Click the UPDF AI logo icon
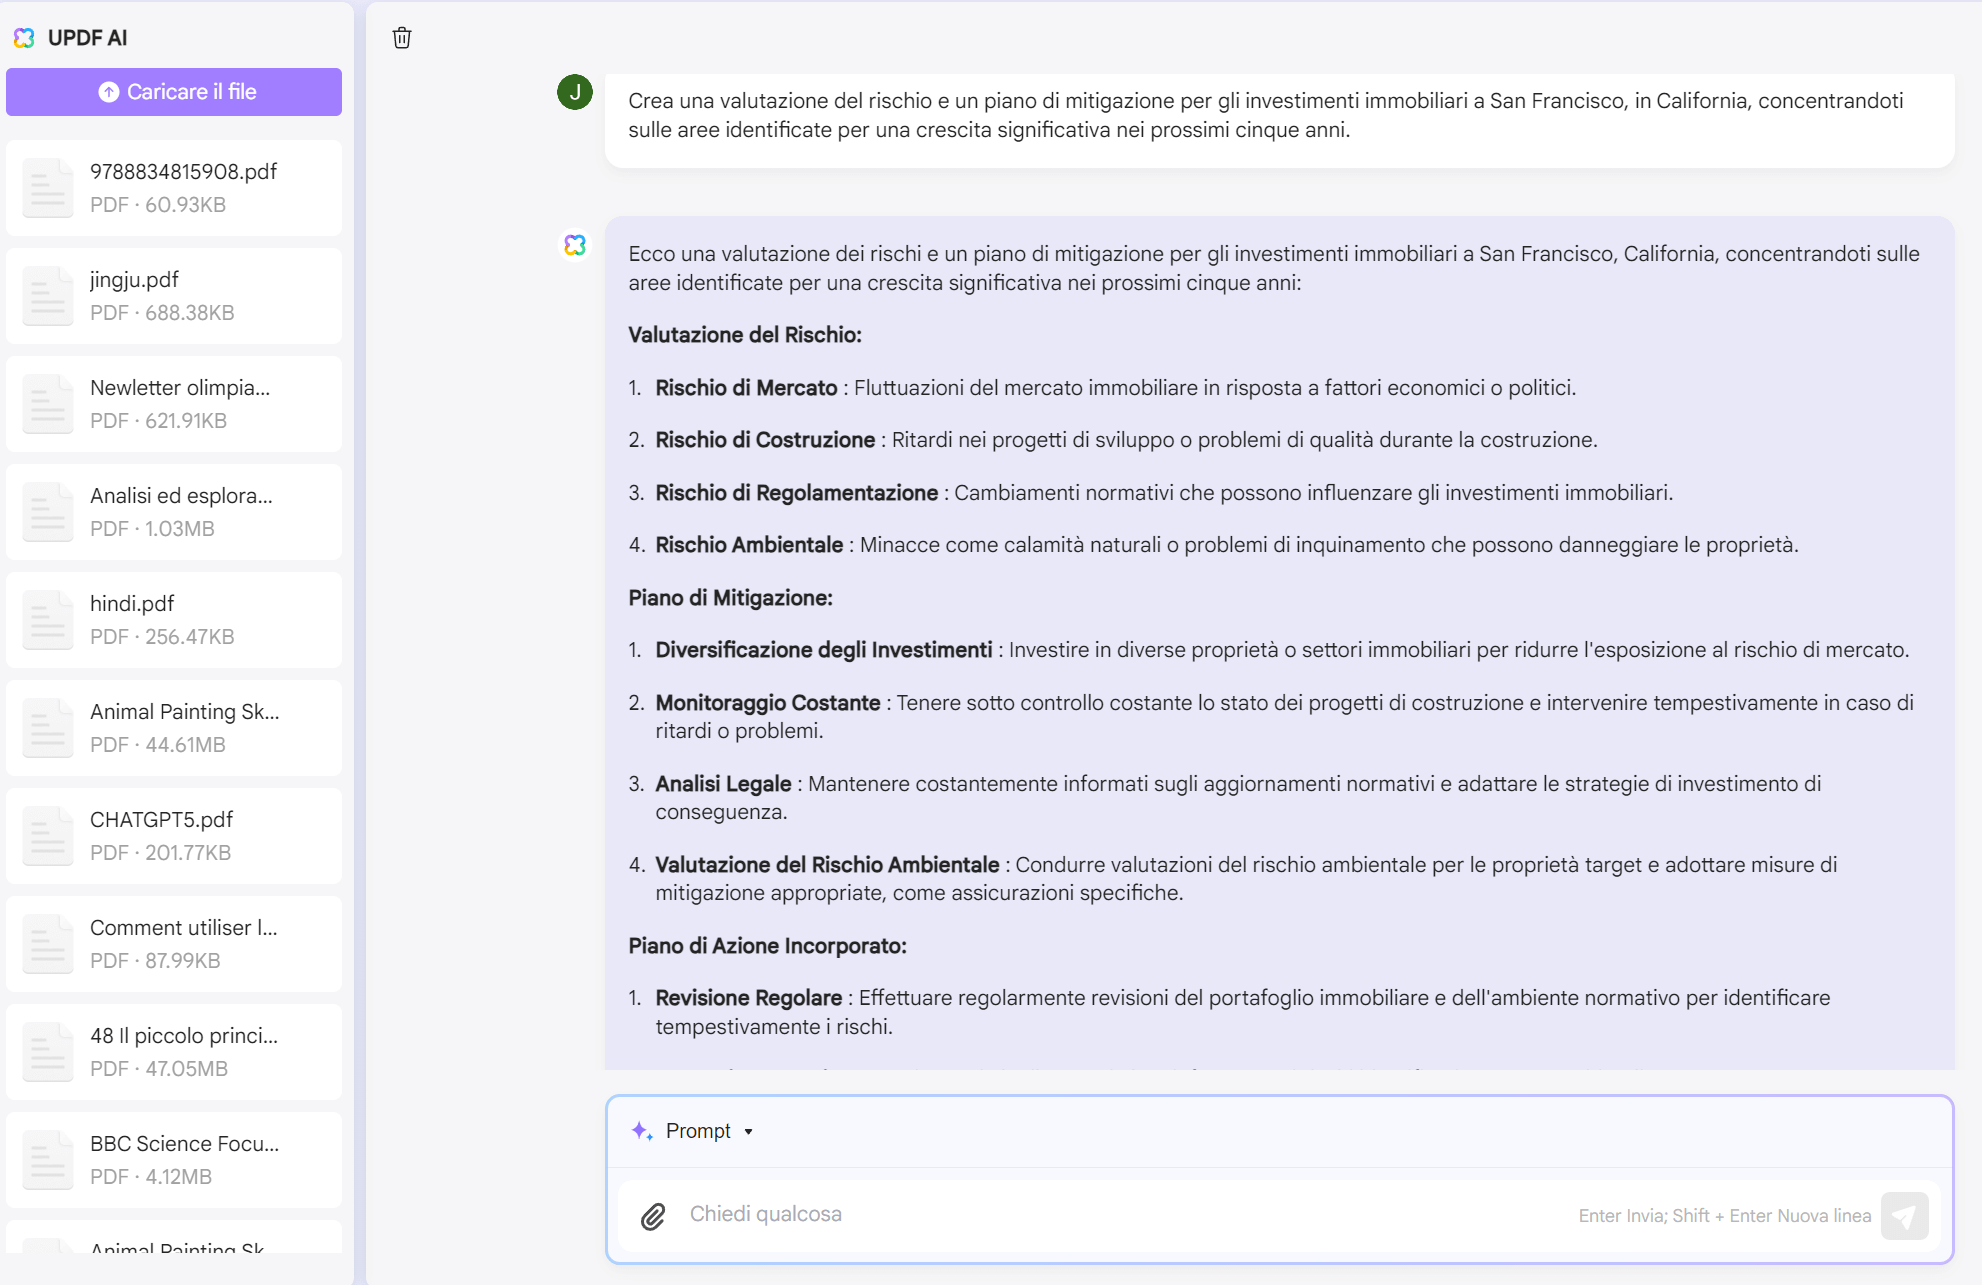This screenshot has width=1982, height=1285. tap(24, 38)
